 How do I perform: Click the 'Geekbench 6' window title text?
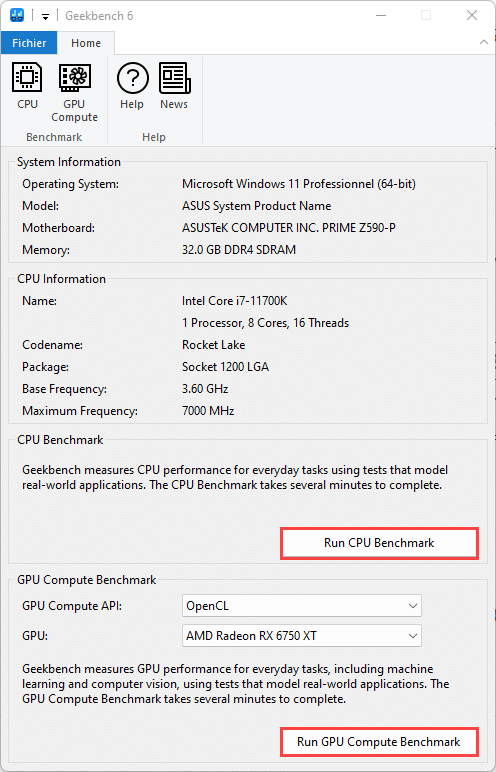click(x=99, y=16)
